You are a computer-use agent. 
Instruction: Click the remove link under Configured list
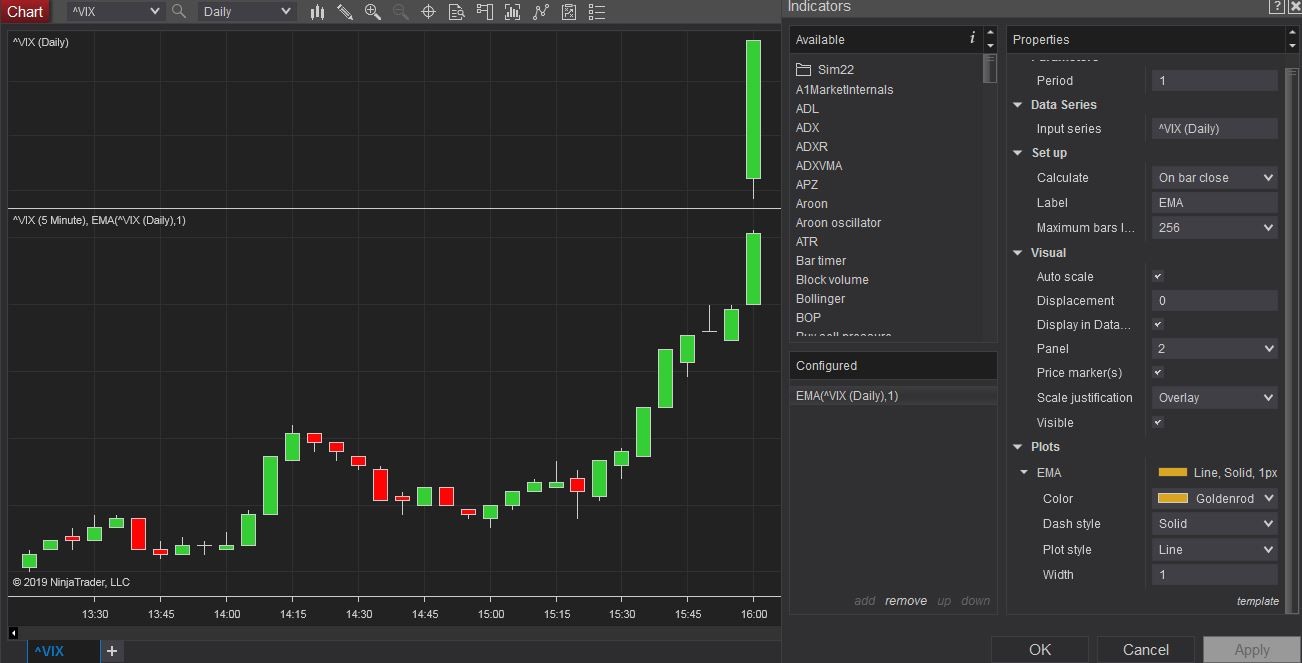click(905, 601)
